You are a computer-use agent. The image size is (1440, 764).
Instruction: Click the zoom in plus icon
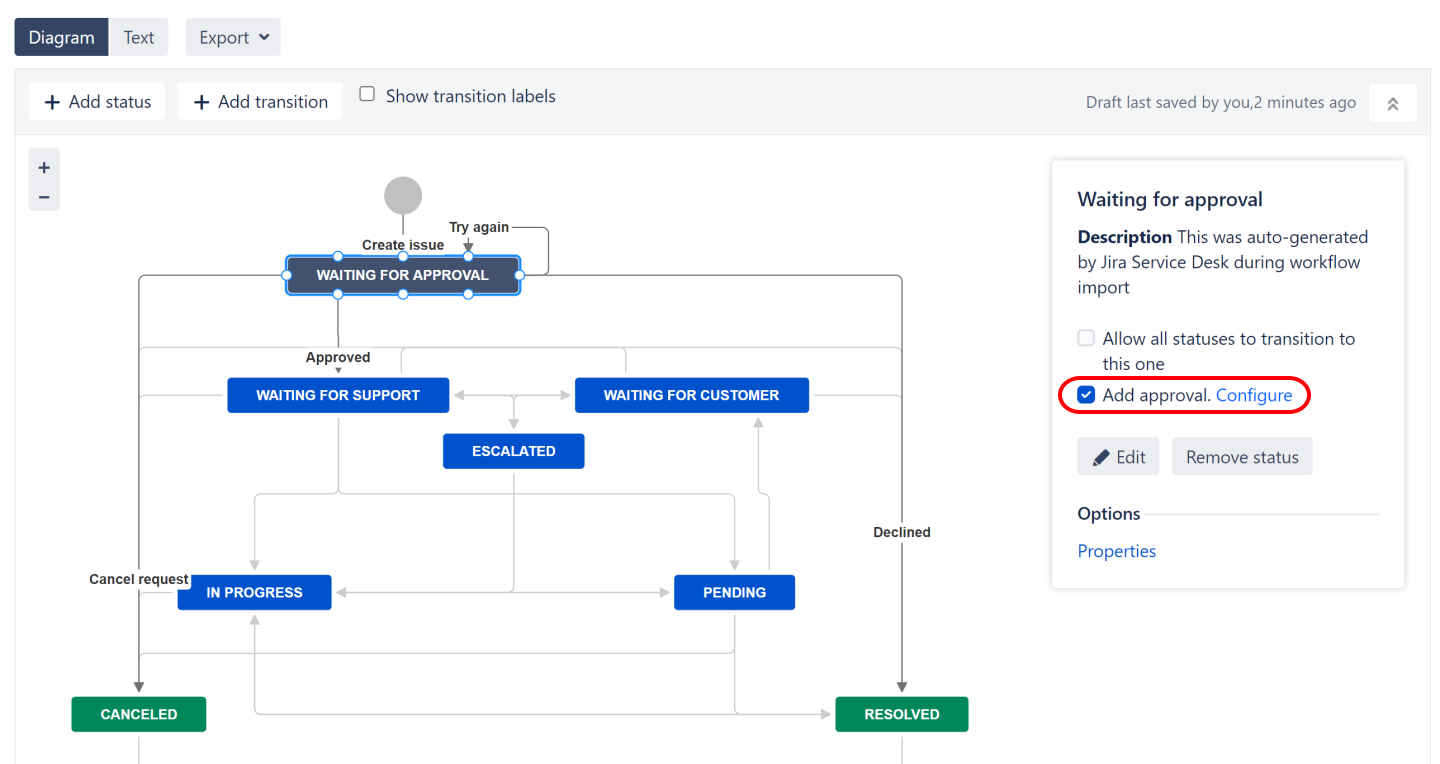(x=44, y=168)
